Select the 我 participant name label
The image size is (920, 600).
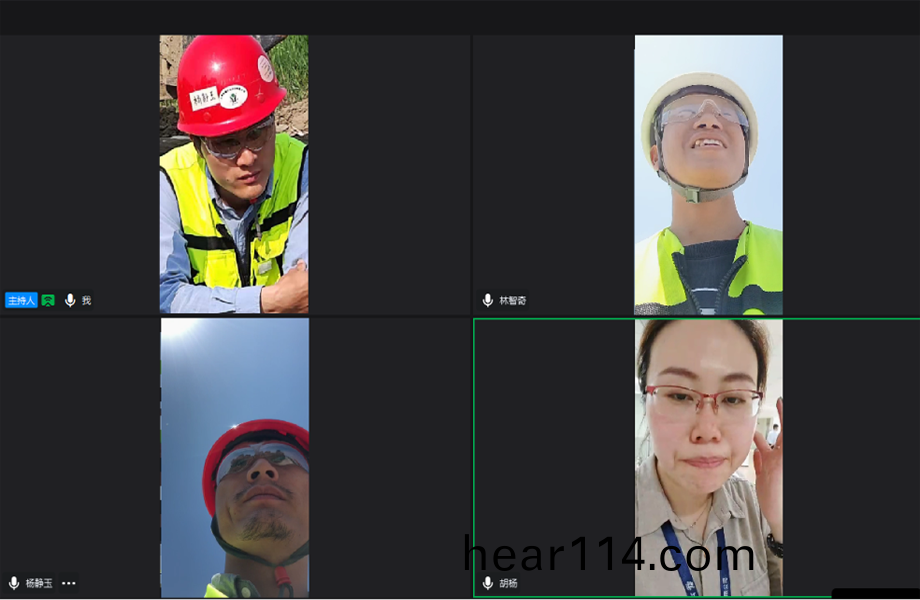click(86, 300)
